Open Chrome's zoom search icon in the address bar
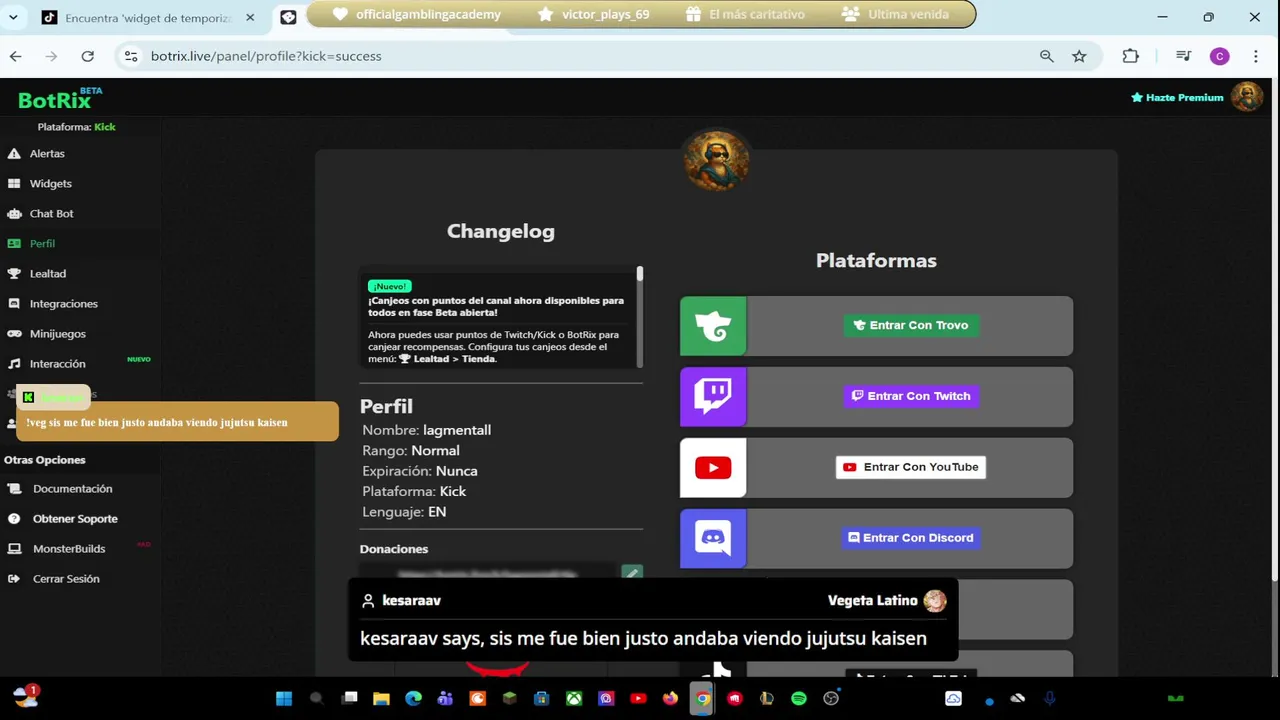1280x720 pixels. pyautogui.click(x=1046, y=56)
